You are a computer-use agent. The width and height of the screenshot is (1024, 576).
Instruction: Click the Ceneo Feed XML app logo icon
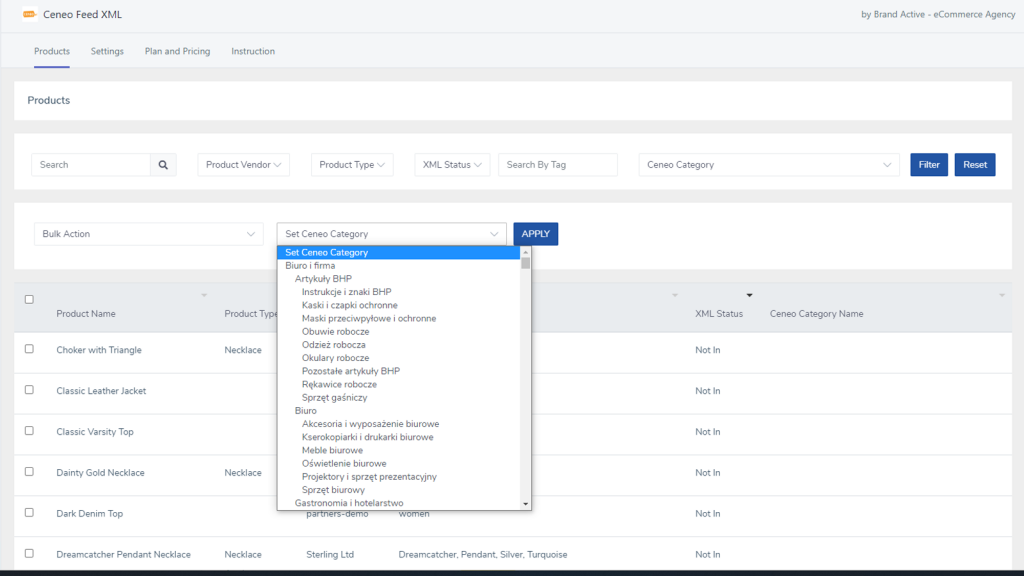pyautogui.click(x=29, y=15)
